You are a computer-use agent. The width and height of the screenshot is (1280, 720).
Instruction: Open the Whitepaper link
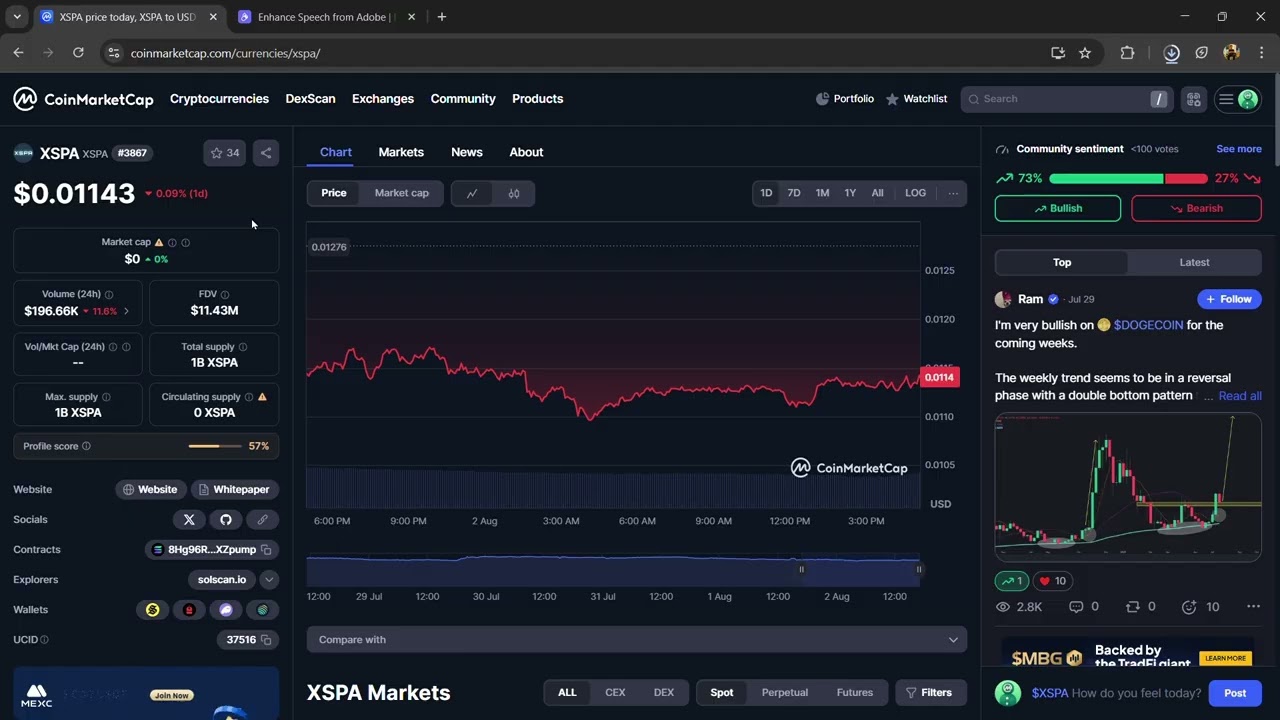234,490
